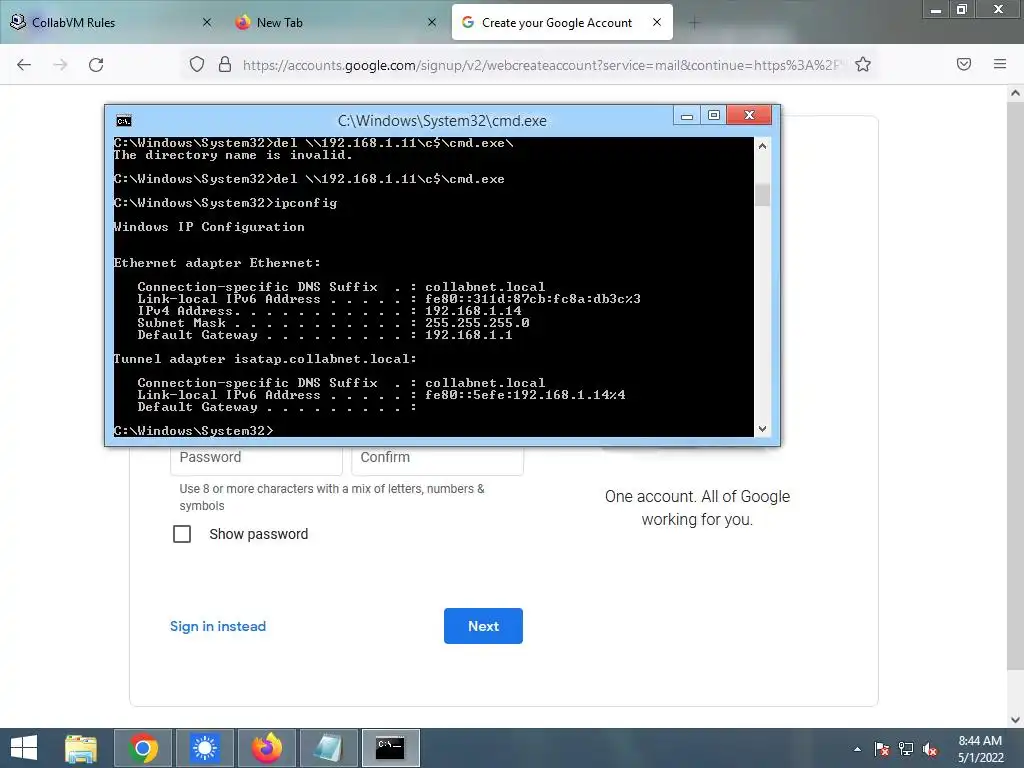Screen dimensions: 1024x768
Task: Click the padlock site security icon
Action: [x=225, y=65]
